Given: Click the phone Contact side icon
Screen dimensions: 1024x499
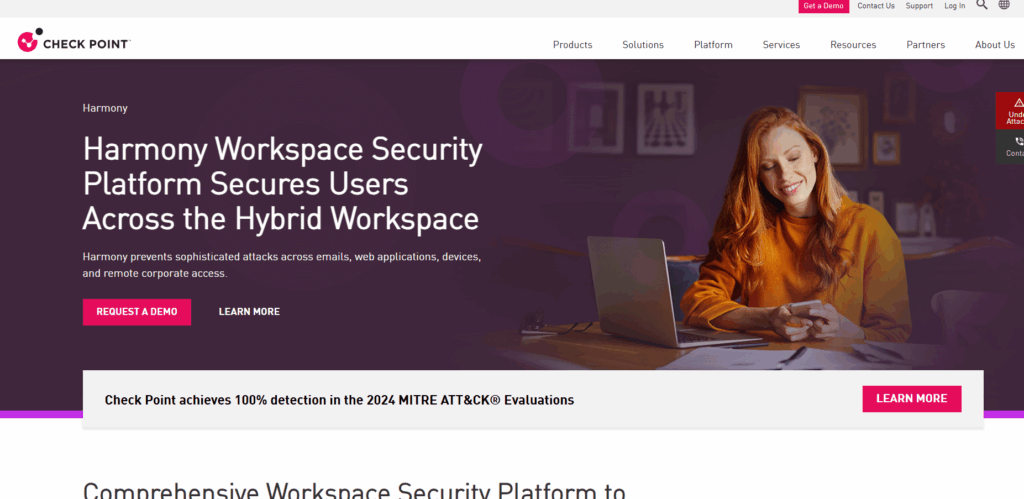Looking at the screenshot, I should (1017, 142).
